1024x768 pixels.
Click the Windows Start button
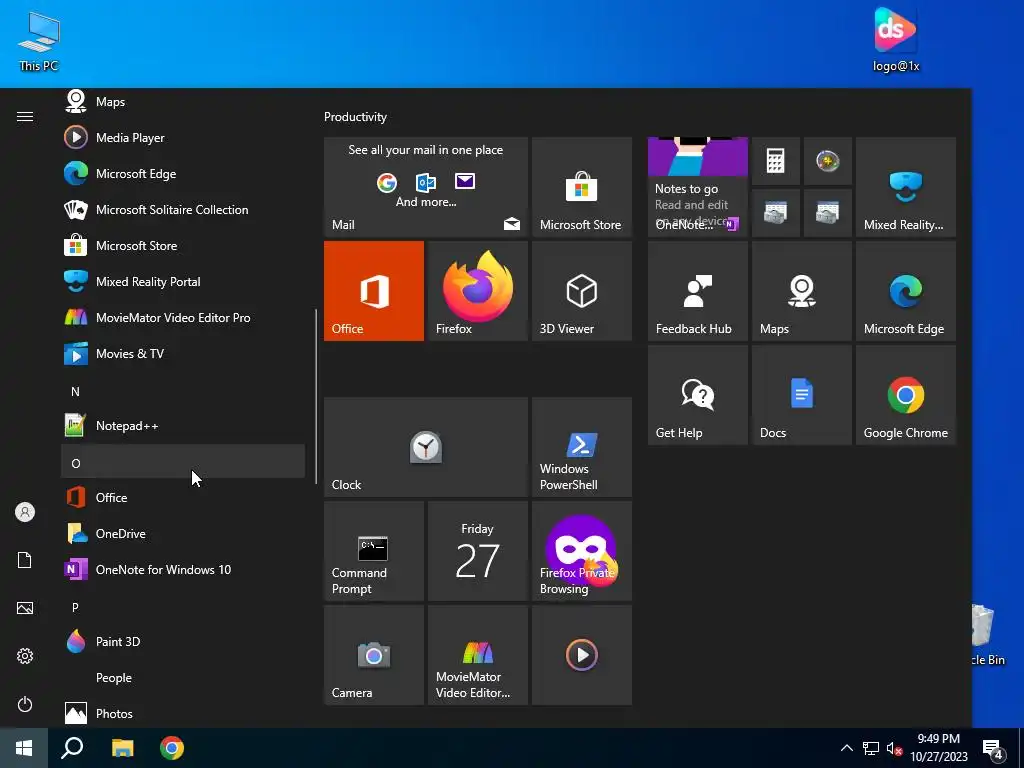(24, 748)
